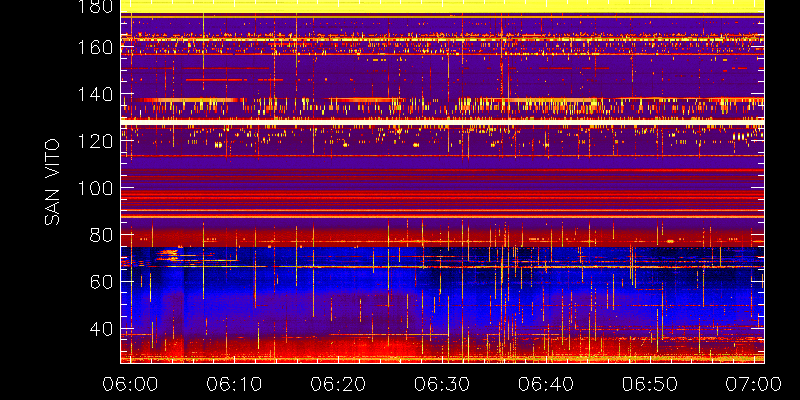The image size is (800, 400).
Task: Click the 06:50 time axis label
Action: click(x=649, y=384)
